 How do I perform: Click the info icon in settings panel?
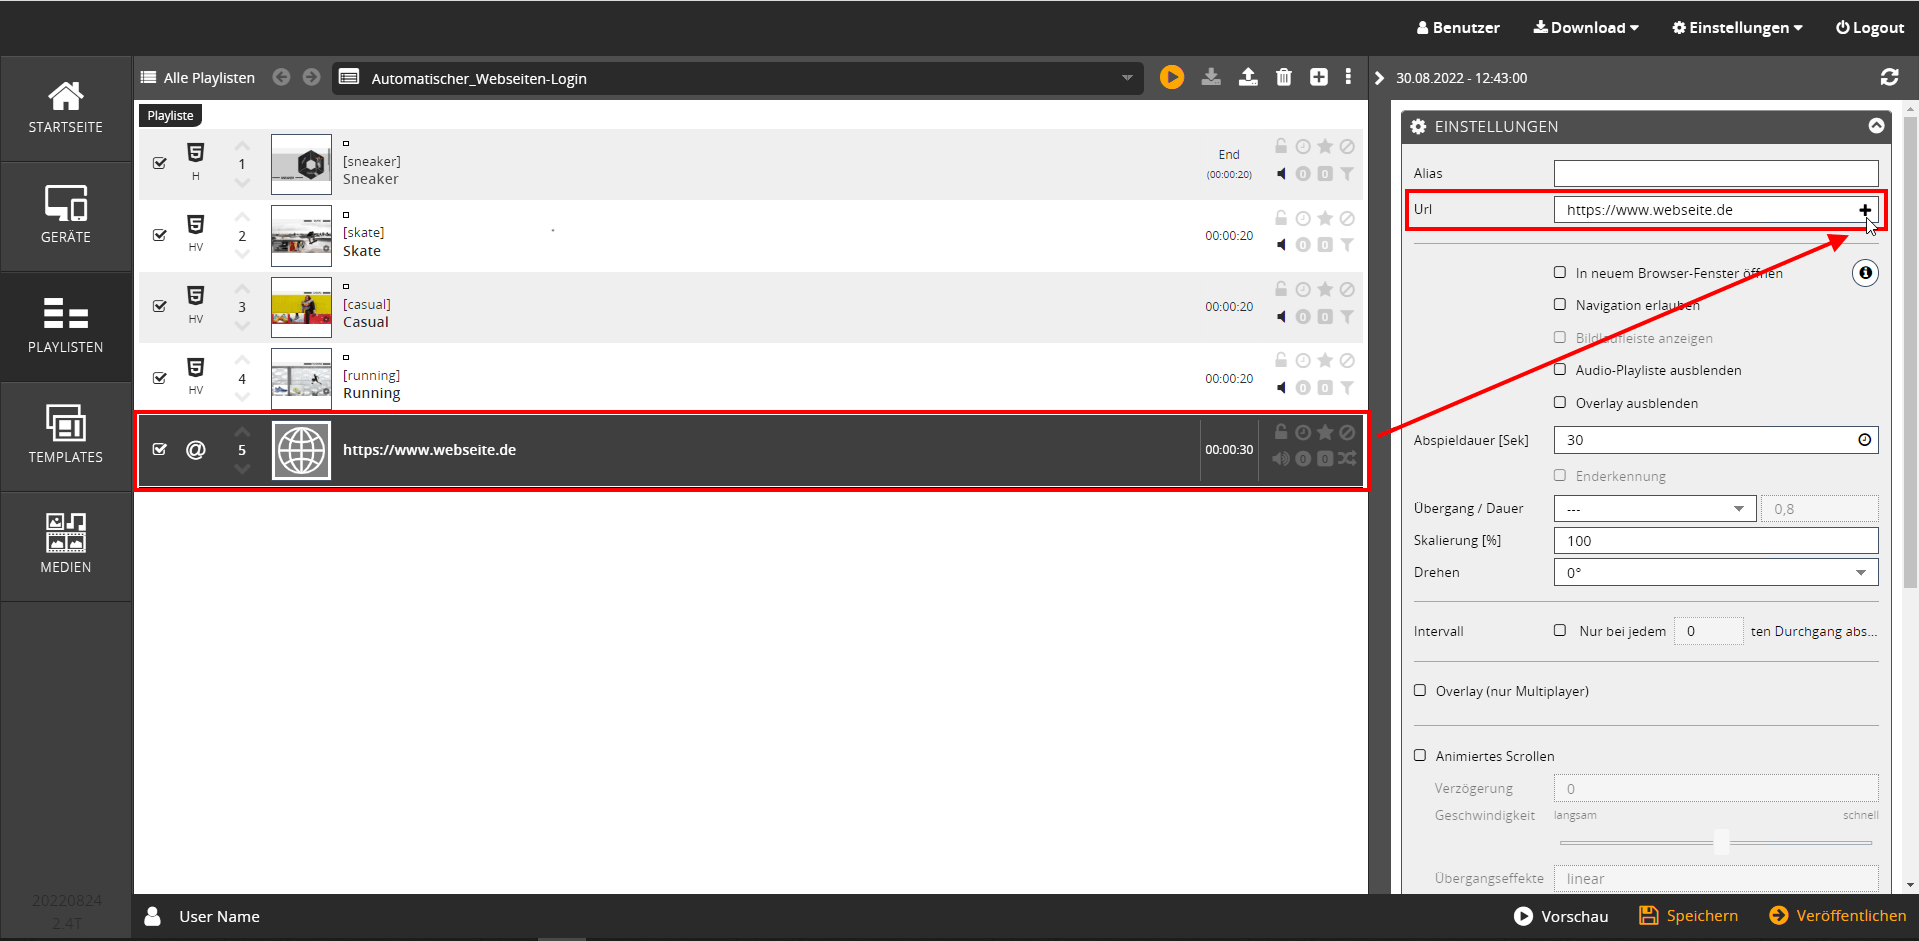pos(1864,273)
